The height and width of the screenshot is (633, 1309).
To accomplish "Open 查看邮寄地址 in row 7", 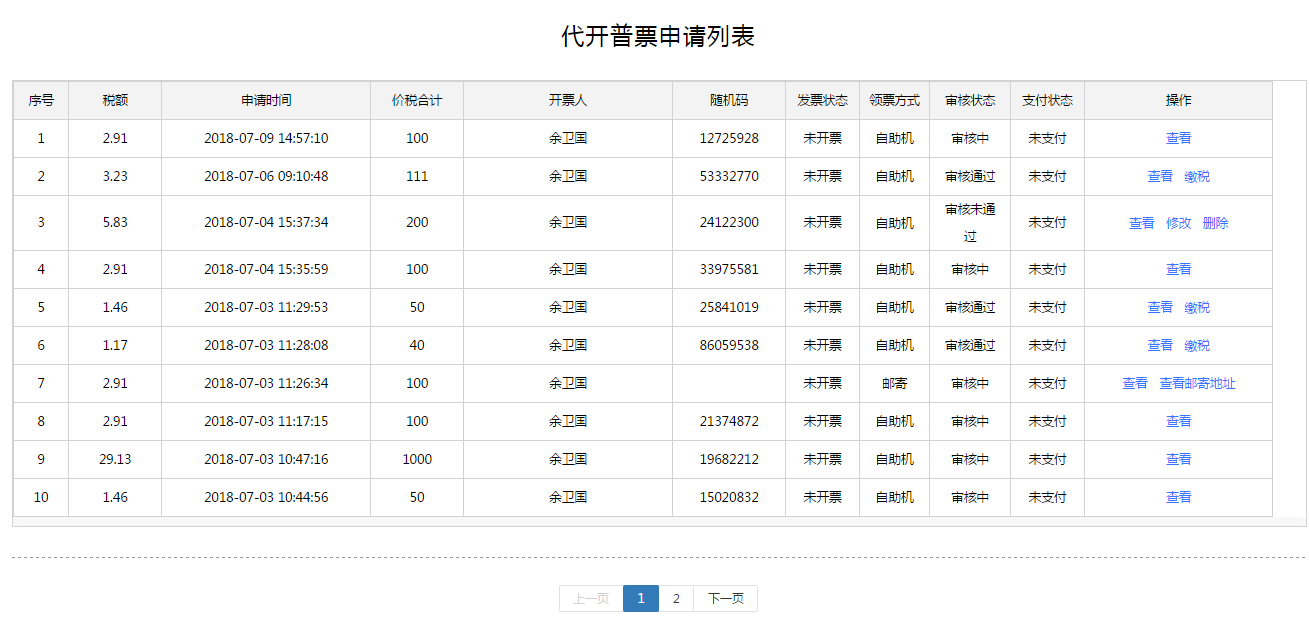I will coord(1197,383).
